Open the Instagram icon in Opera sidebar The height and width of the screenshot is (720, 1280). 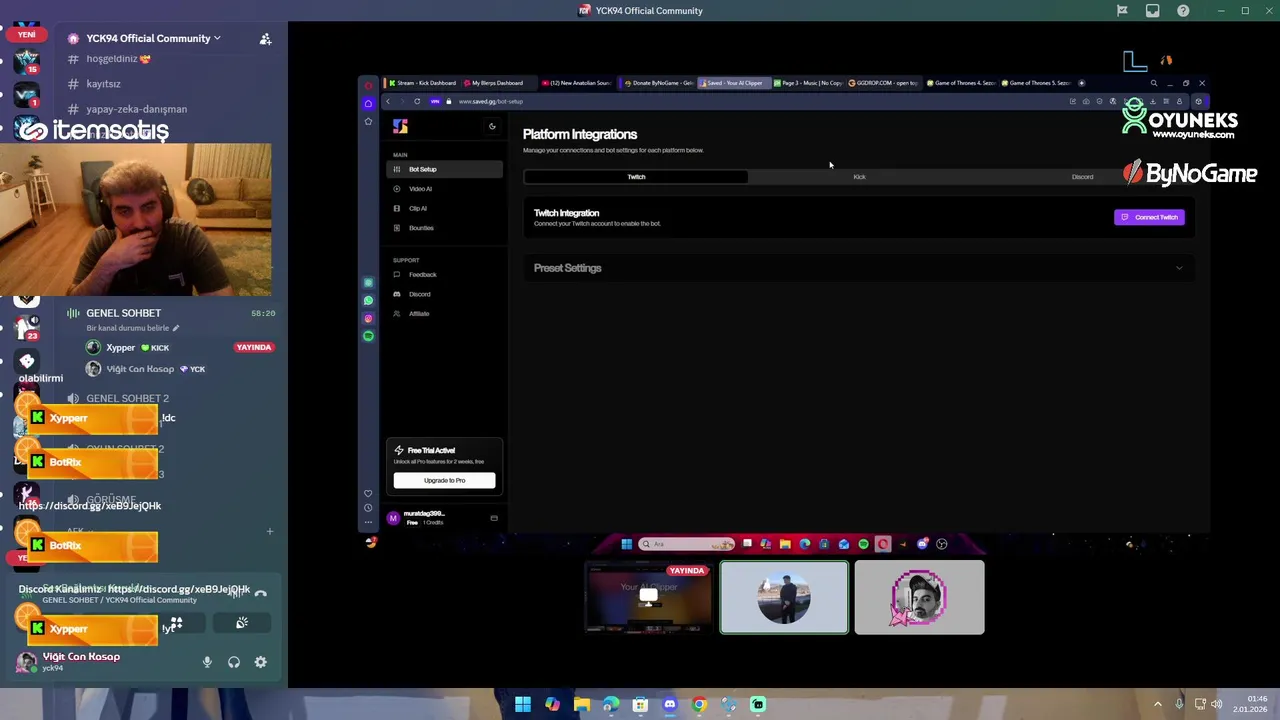368,318
